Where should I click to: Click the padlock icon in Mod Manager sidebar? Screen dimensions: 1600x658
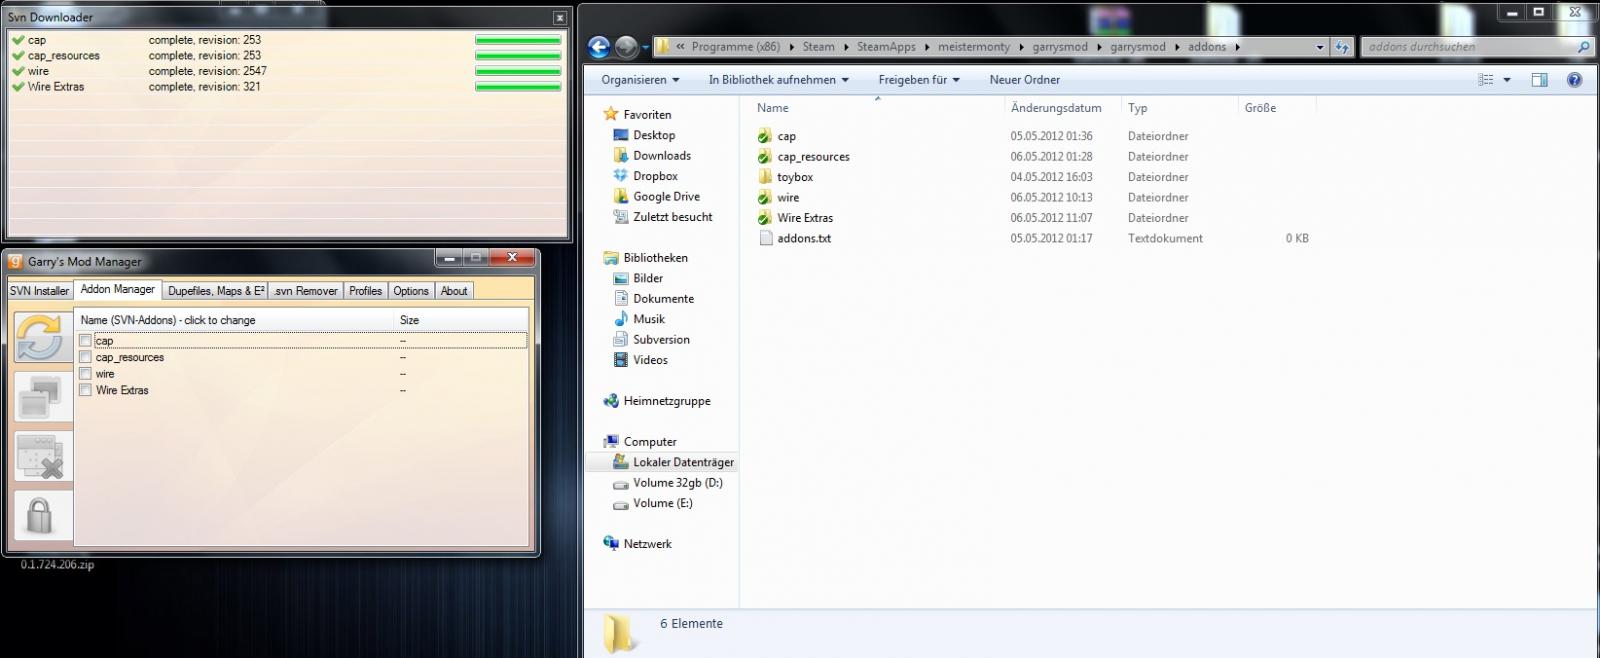click(x=39, y=516)
